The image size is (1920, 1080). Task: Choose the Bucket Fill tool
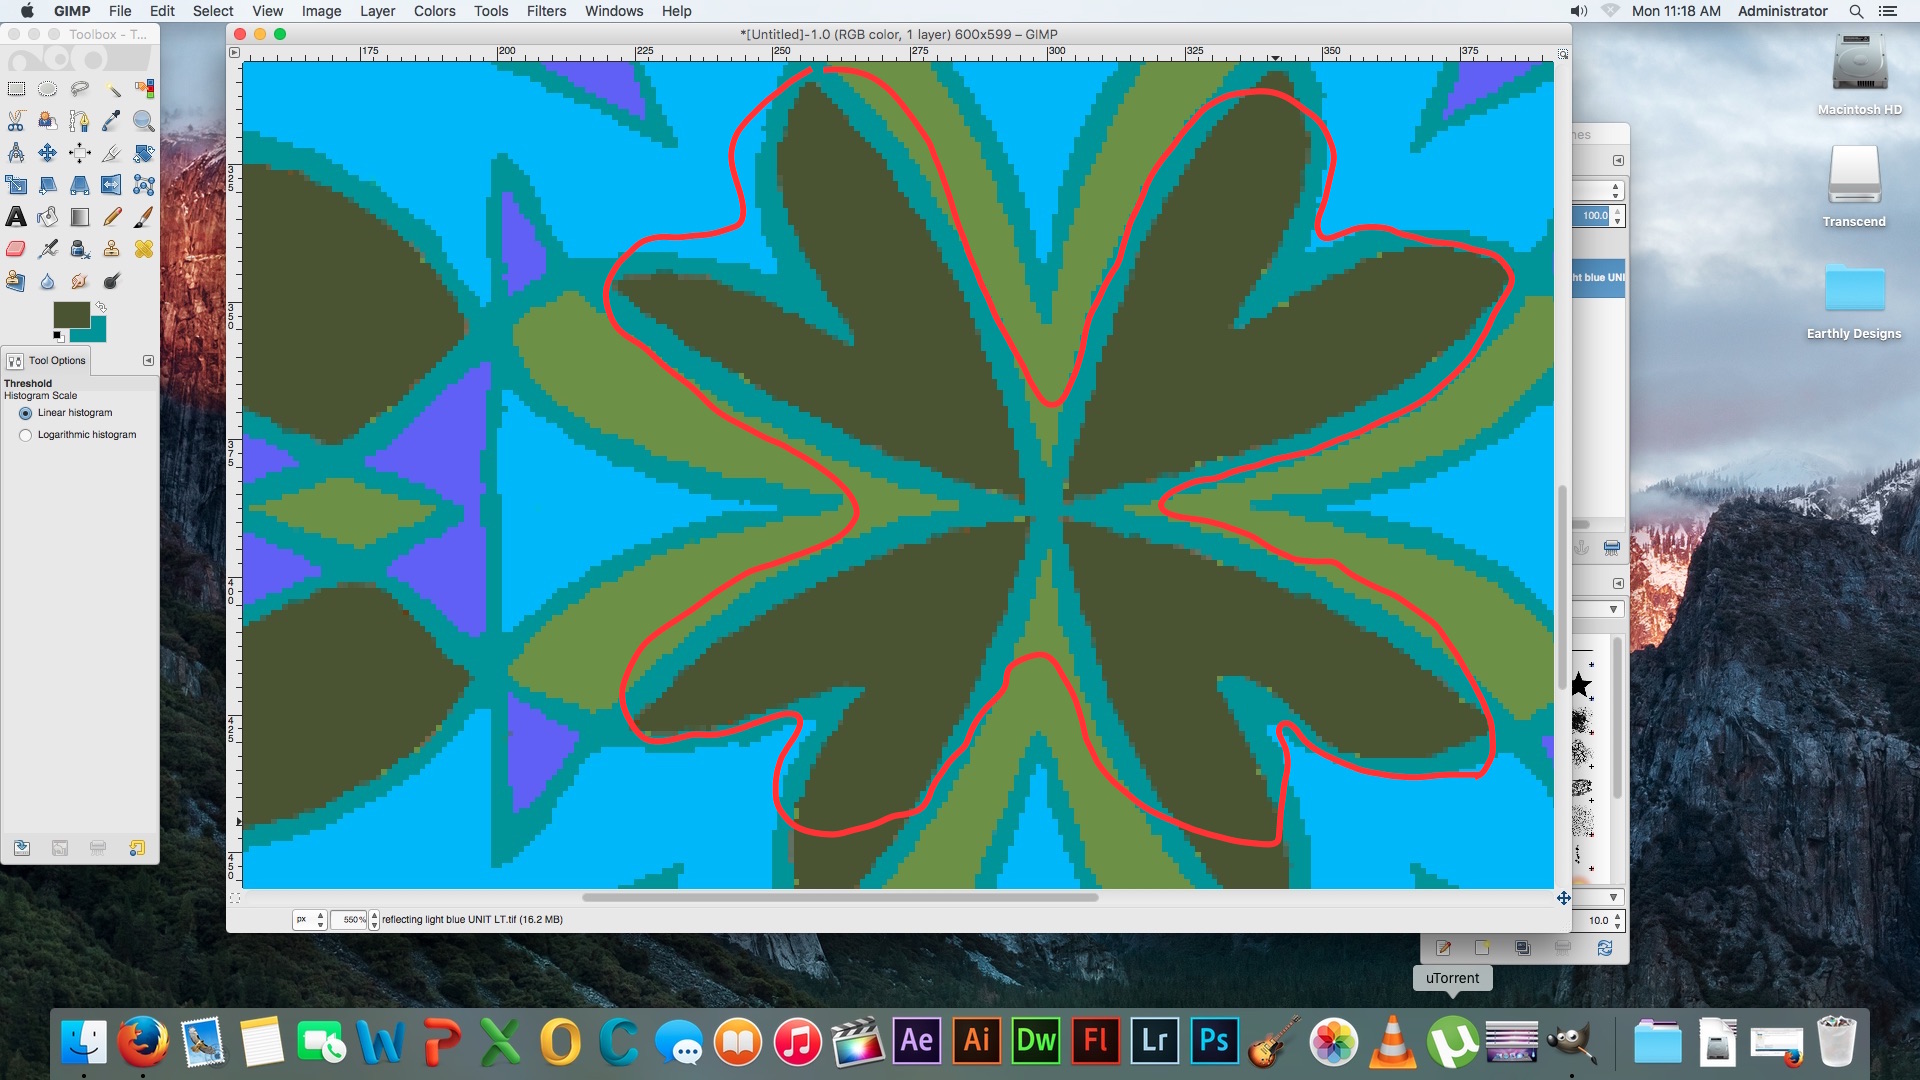point(48,217)
